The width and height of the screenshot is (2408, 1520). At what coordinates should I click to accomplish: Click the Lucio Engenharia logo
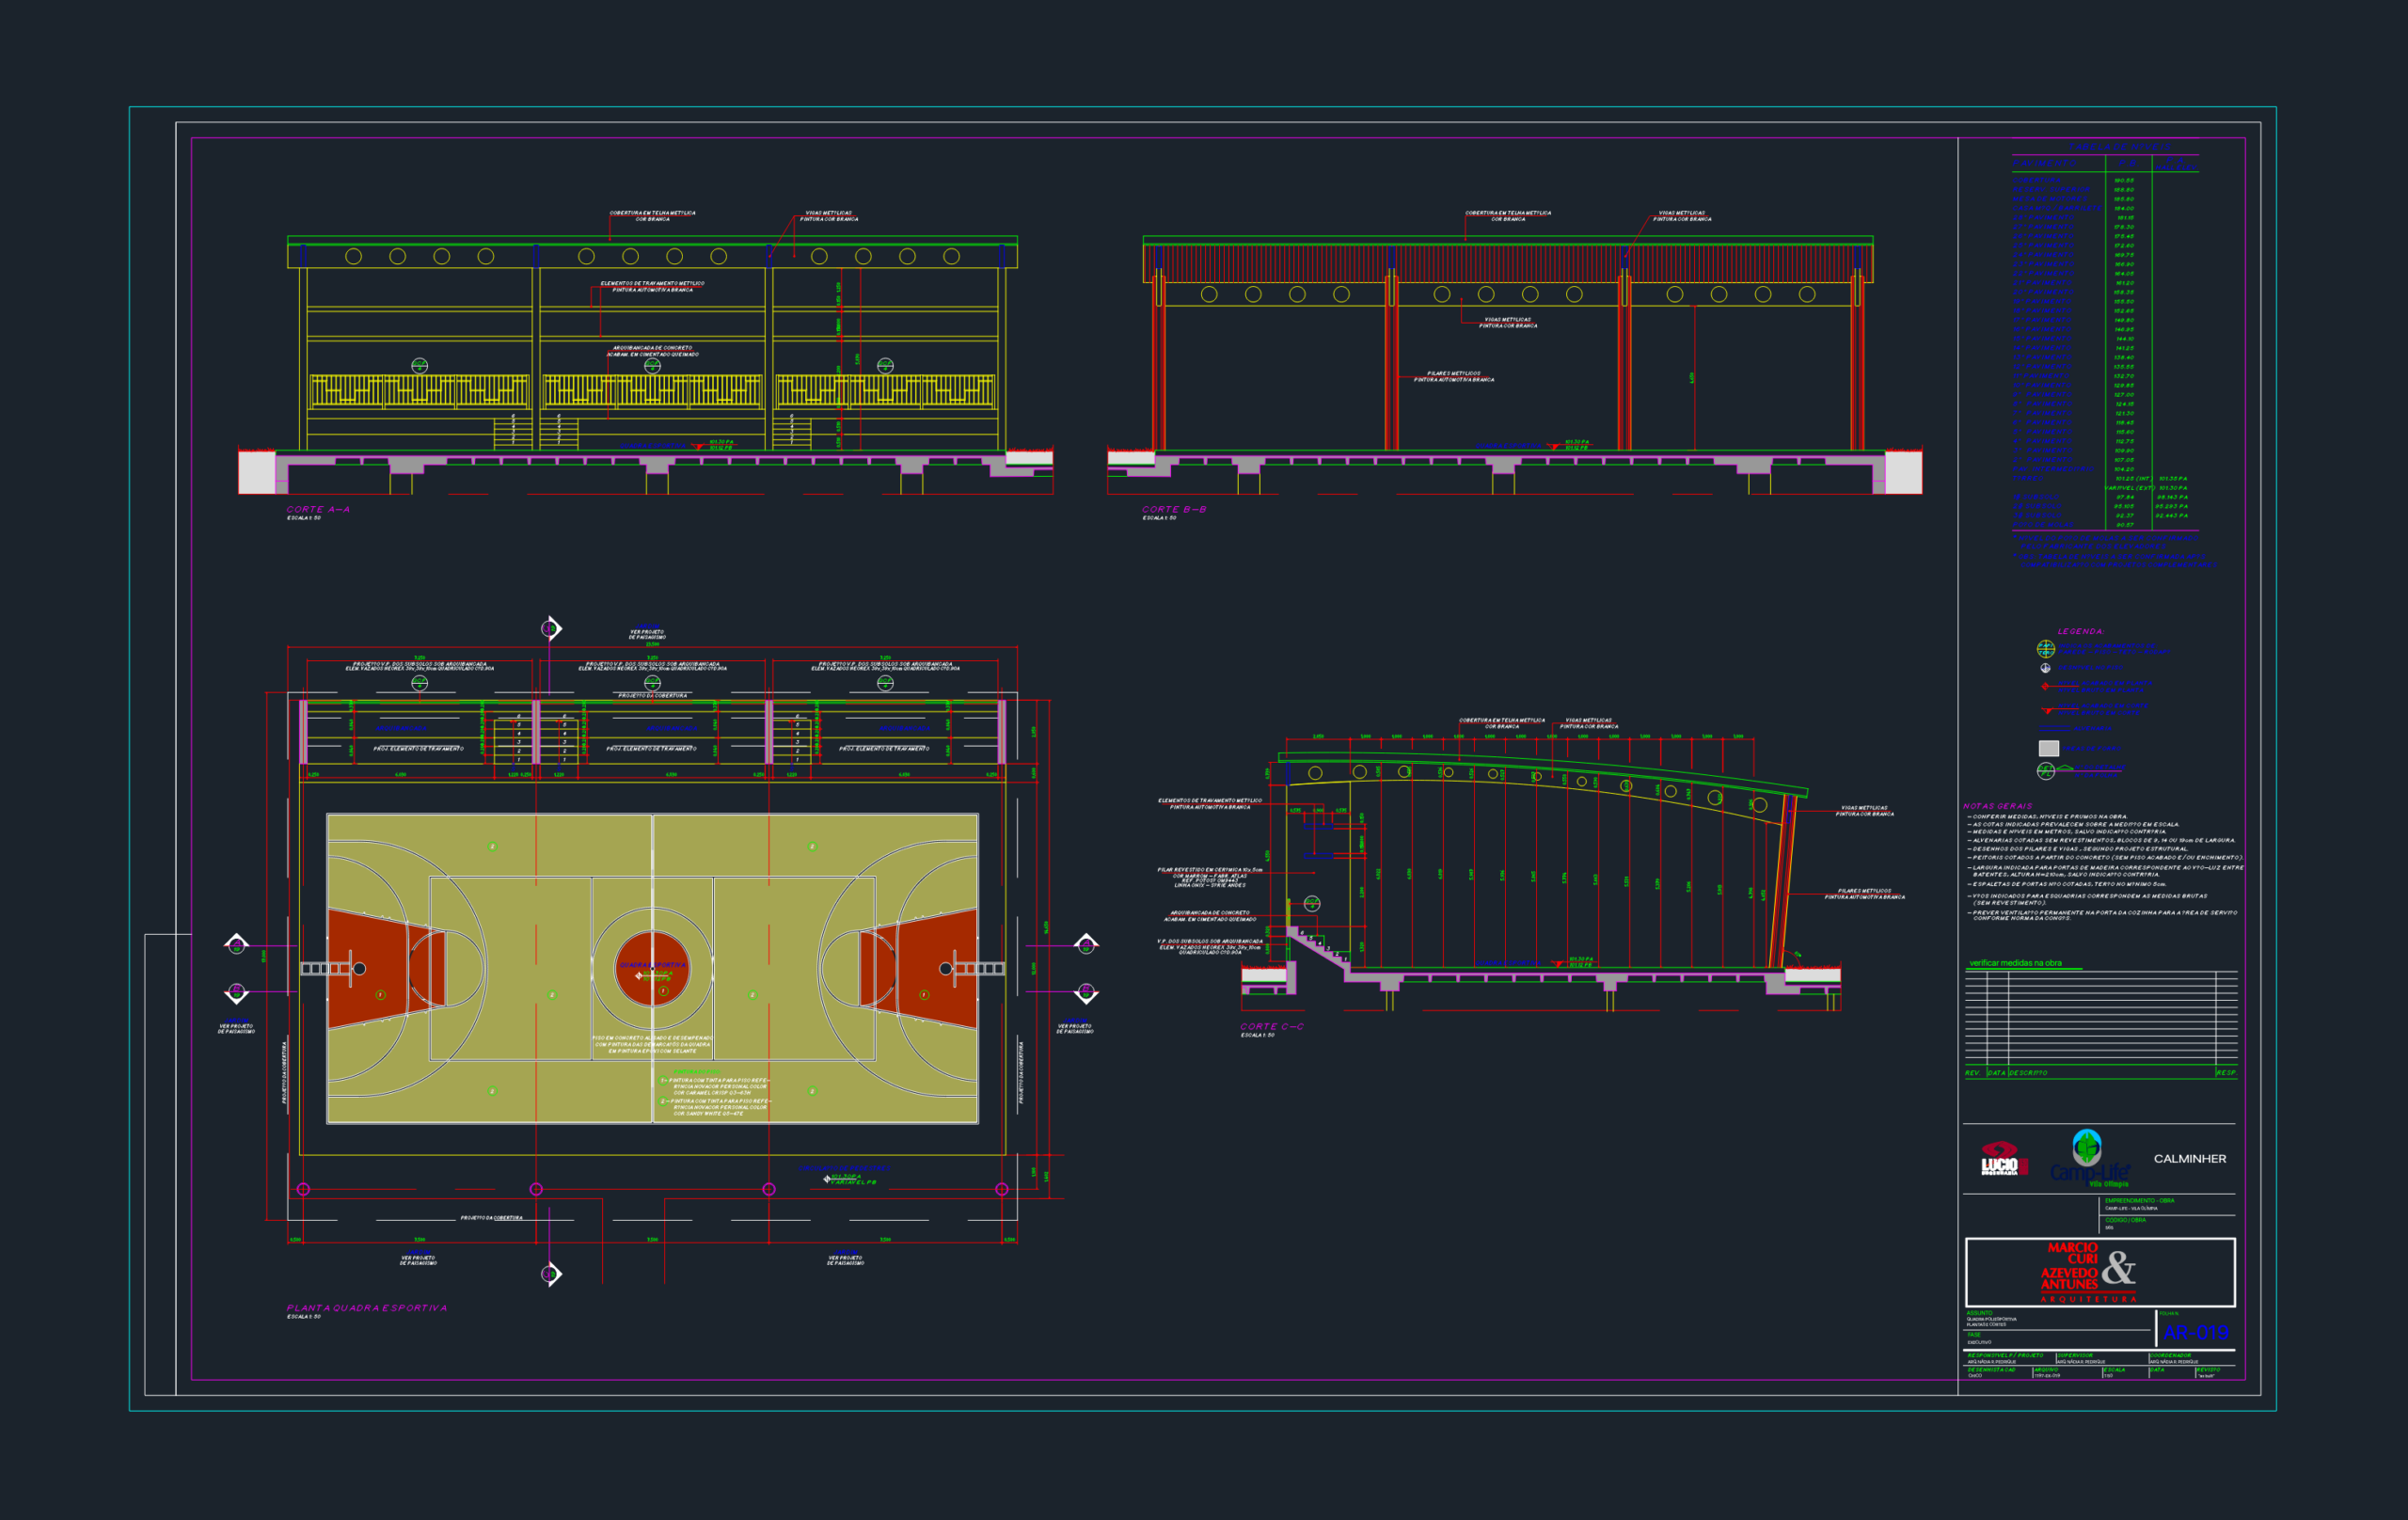(2004, 1159)
